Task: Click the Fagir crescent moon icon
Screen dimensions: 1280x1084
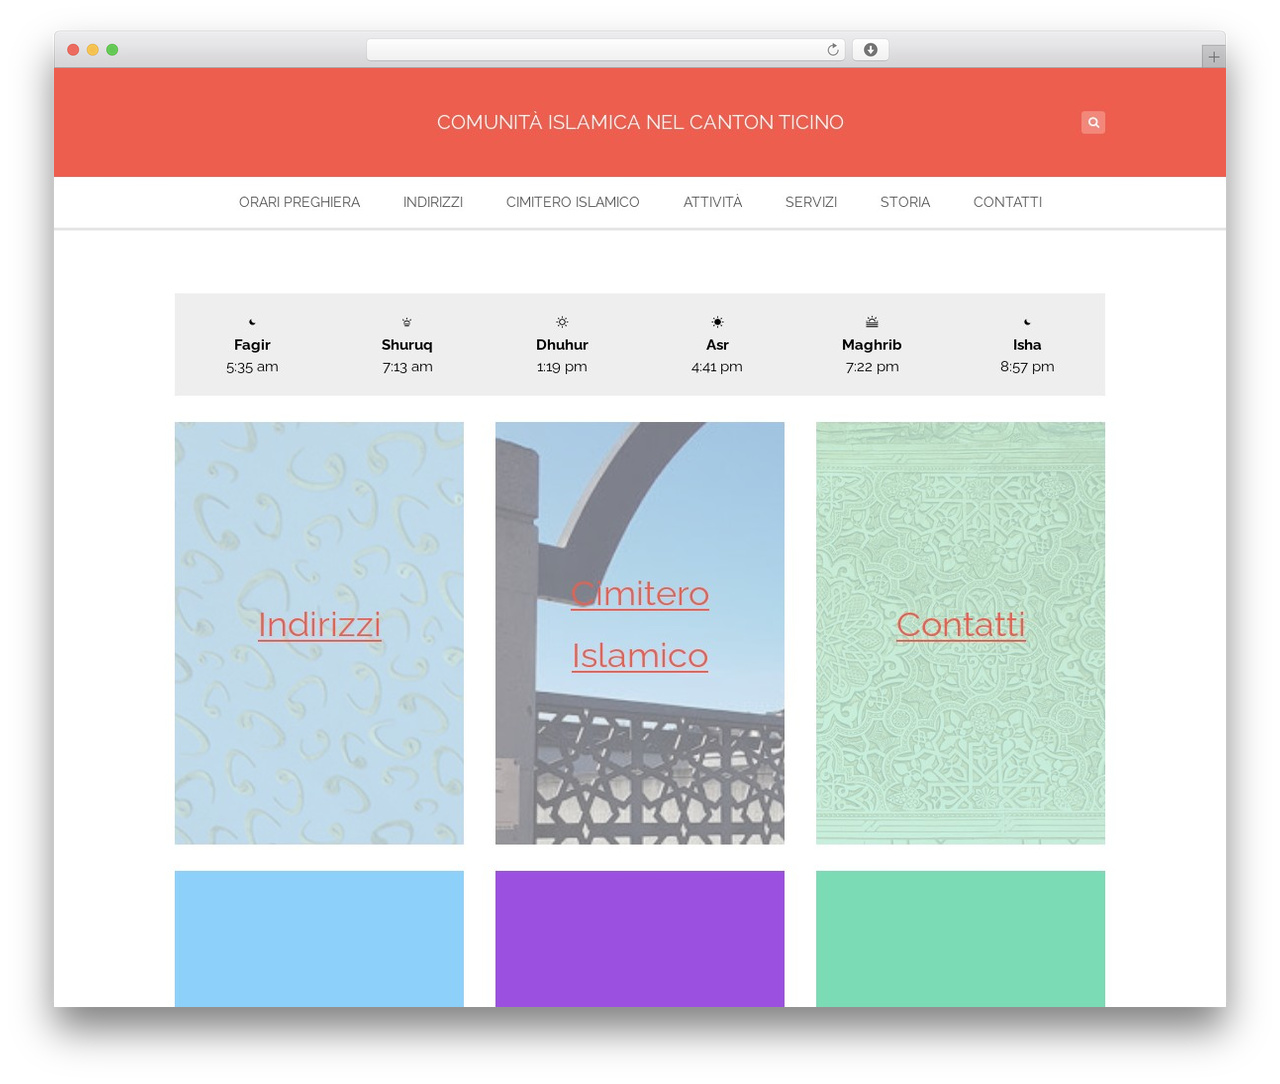Action: click(x=252, y=322)
